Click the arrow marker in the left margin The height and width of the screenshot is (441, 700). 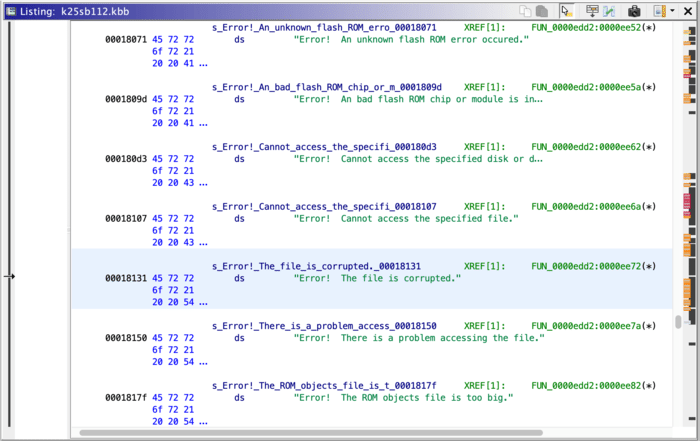[x=9, y=277]
